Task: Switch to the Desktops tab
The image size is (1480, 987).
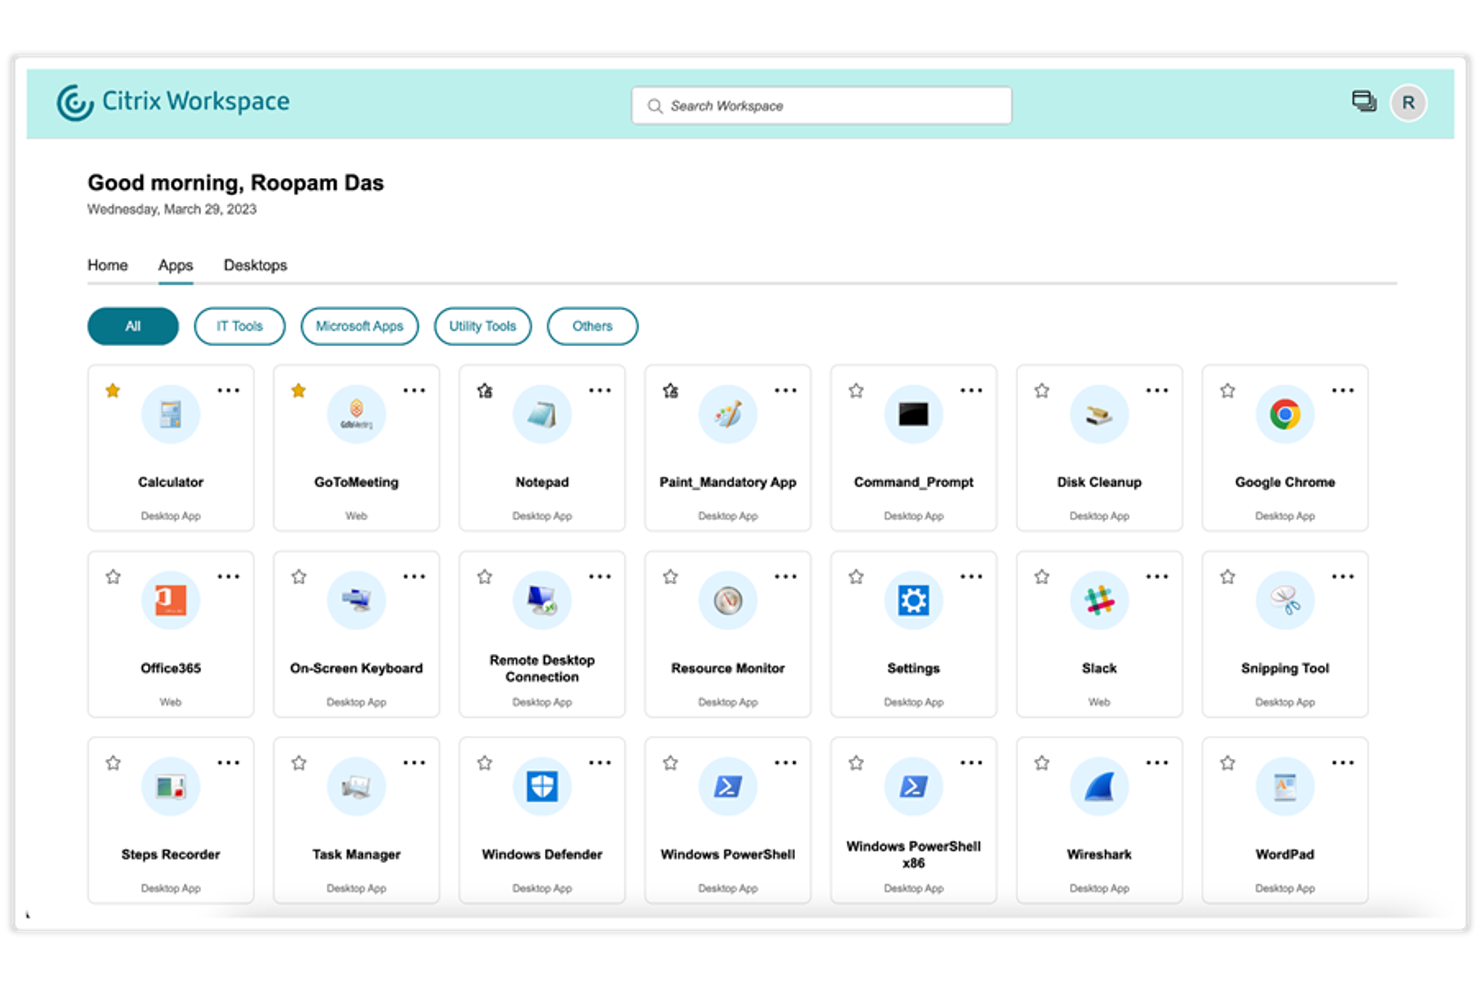Action: pyautogui.click(x=255, y=265)
